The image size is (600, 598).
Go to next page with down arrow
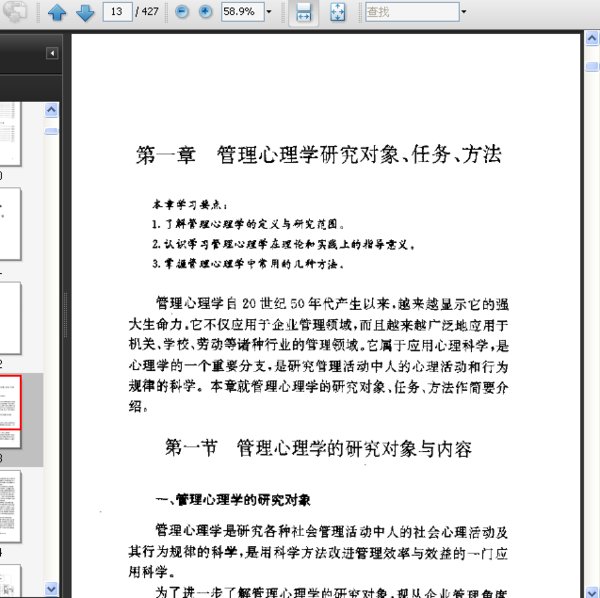click(x=85, y=12)
